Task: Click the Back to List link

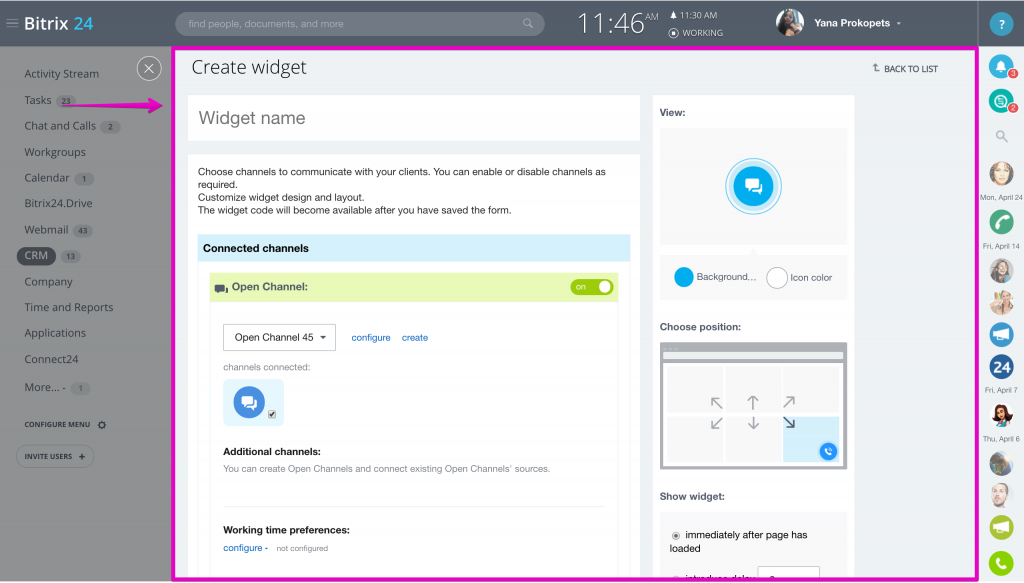Action: pos(905,69)
